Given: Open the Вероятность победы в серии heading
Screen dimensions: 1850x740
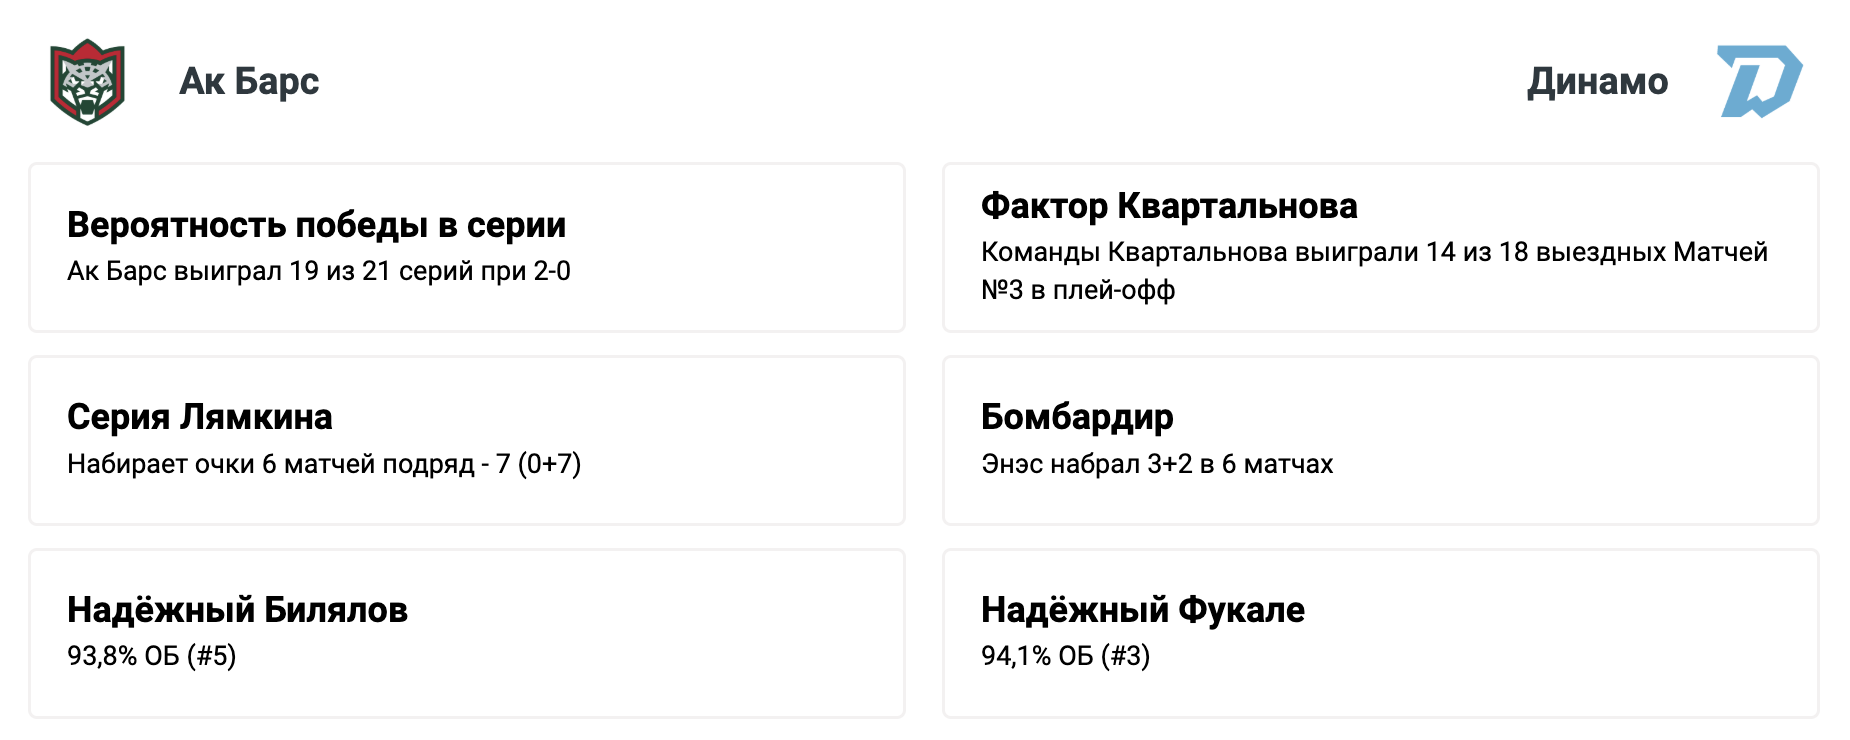Looking at the screenshot, I should (316, 225).
